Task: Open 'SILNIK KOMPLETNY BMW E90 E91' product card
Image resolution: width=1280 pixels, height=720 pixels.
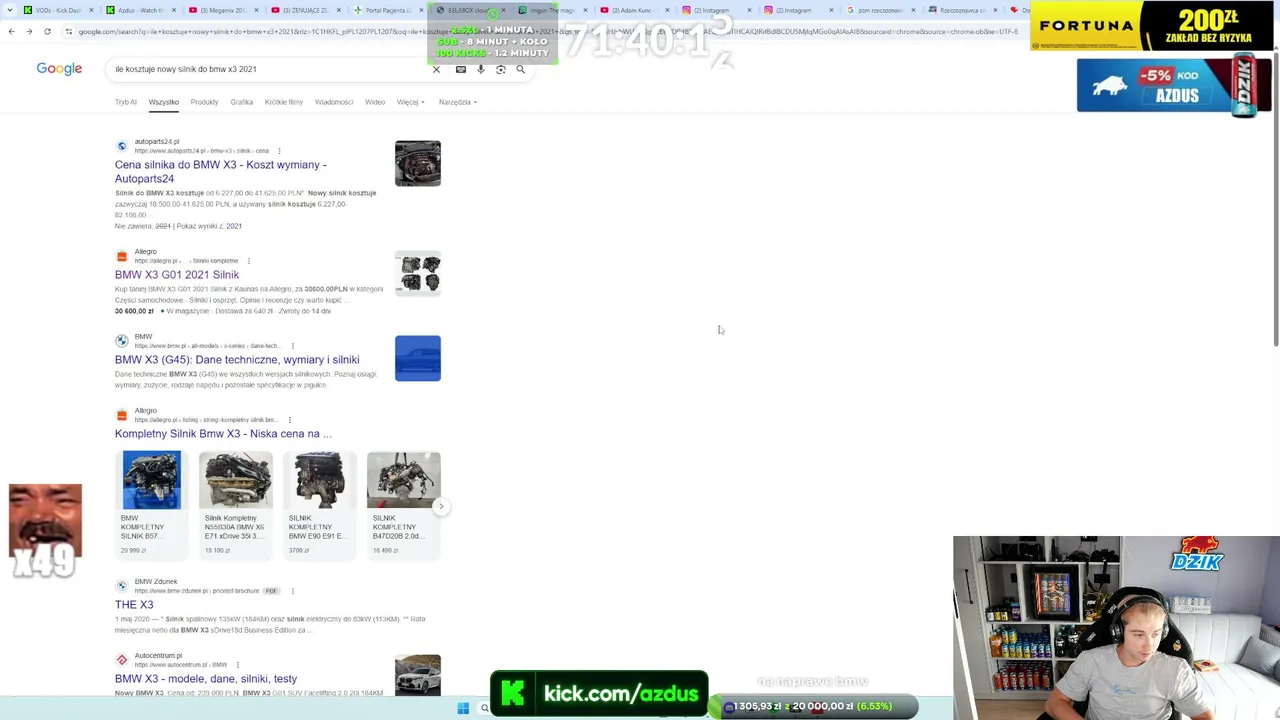Action: pos(319,504)
